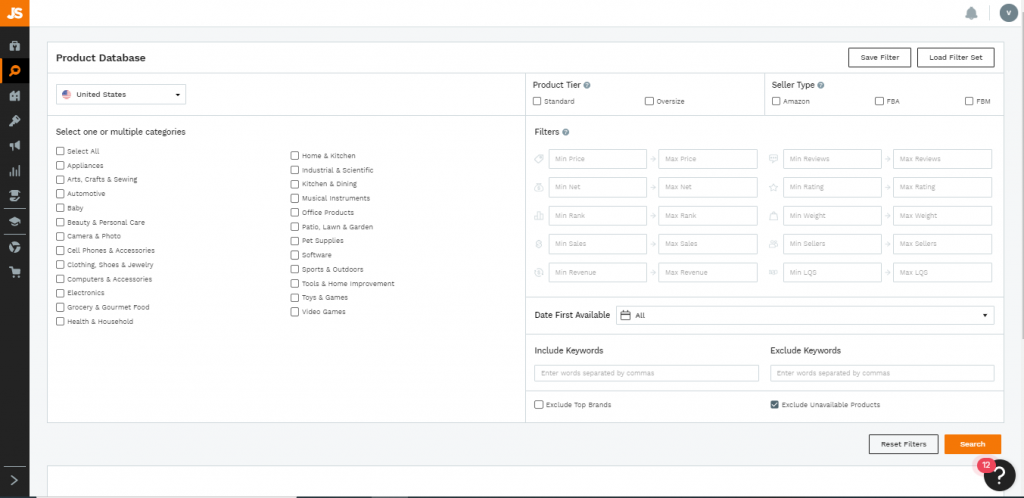Check the Oversize product tier

[649, 101]
